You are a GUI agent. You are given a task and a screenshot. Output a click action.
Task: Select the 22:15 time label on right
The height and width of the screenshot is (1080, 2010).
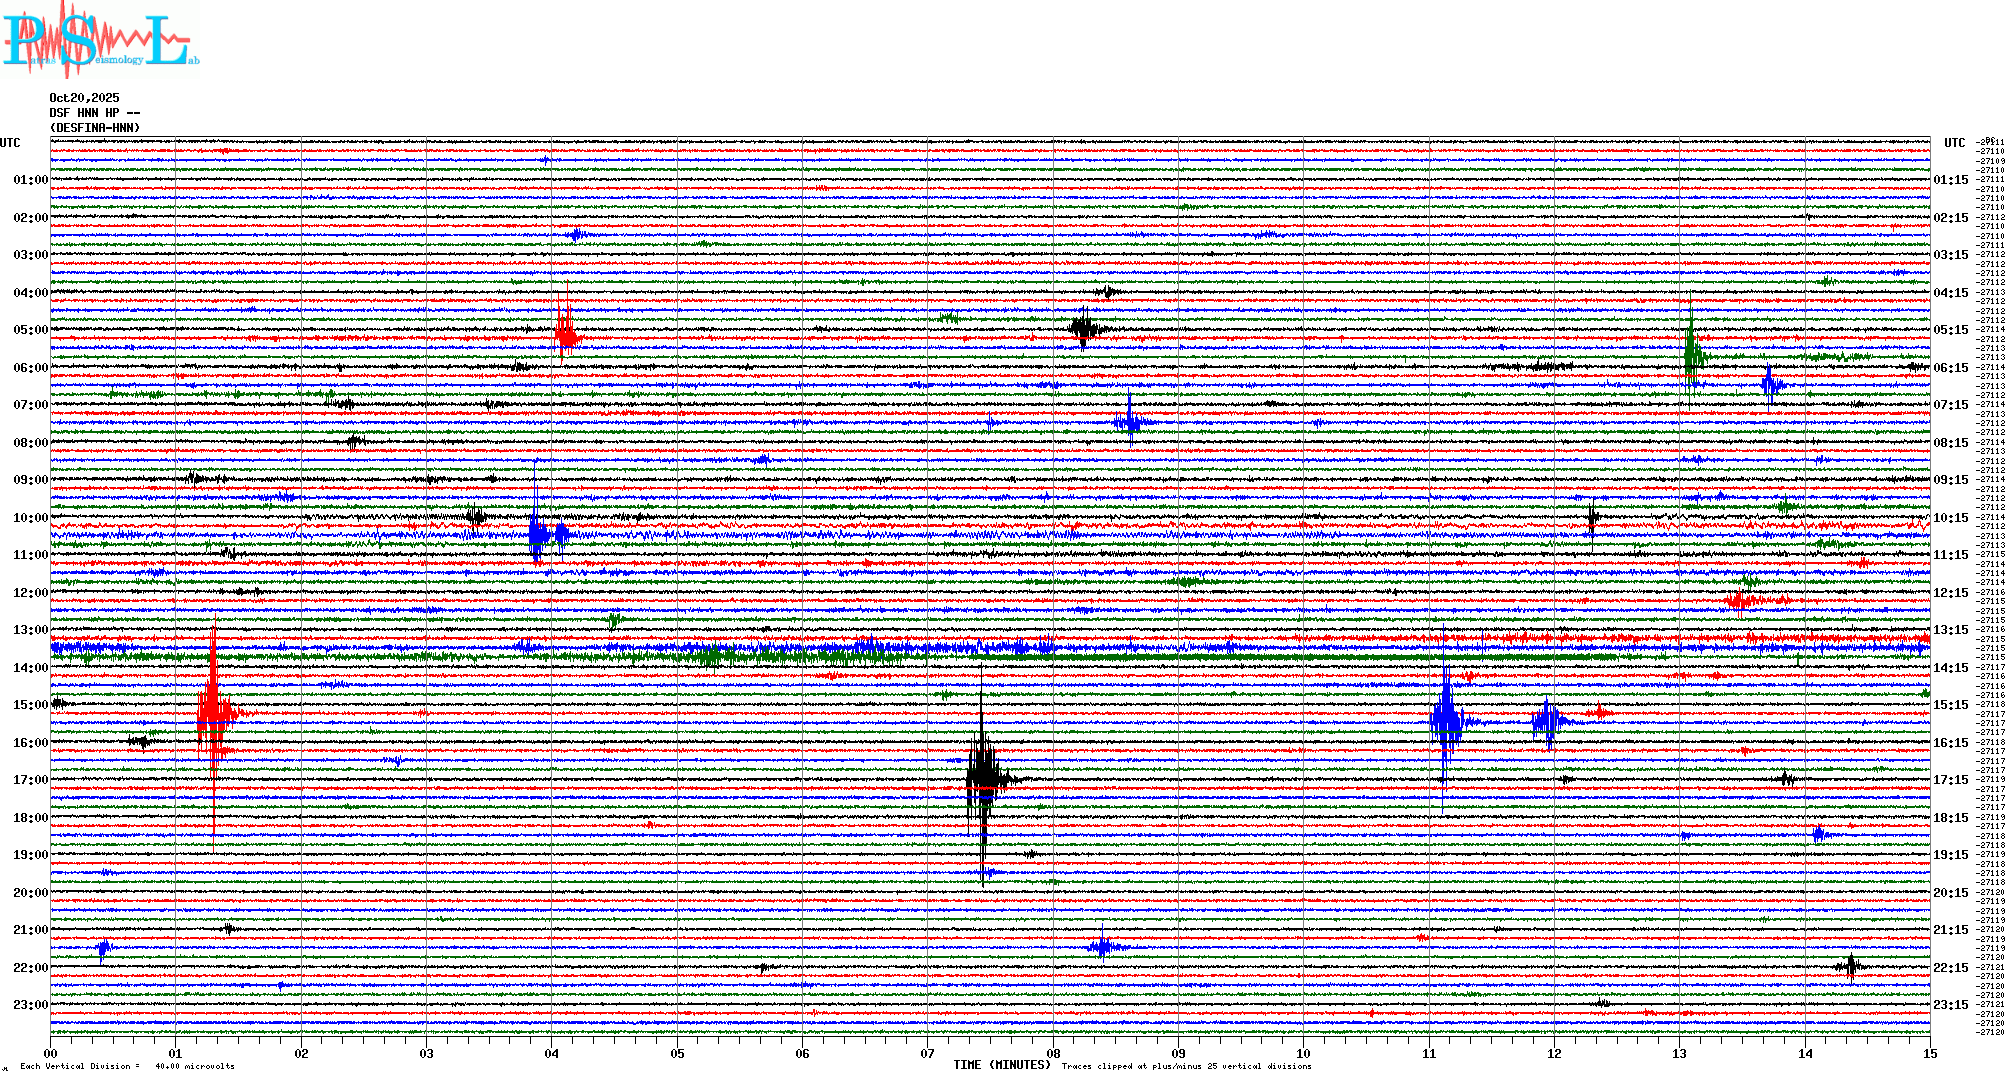pos(1950,968)
